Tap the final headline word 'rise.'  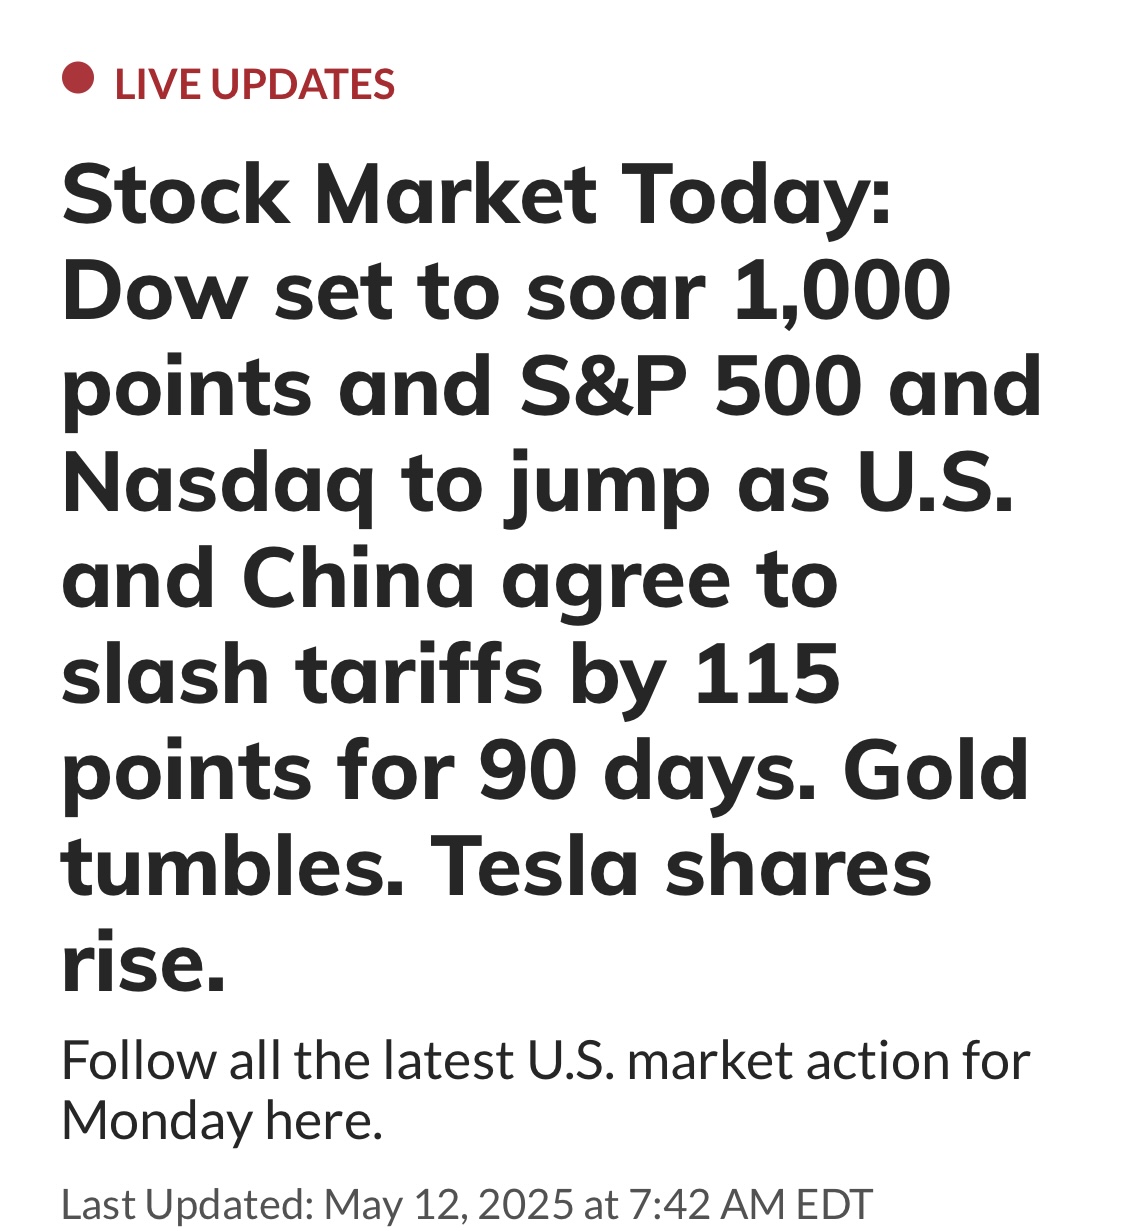[x=143, y=963]
